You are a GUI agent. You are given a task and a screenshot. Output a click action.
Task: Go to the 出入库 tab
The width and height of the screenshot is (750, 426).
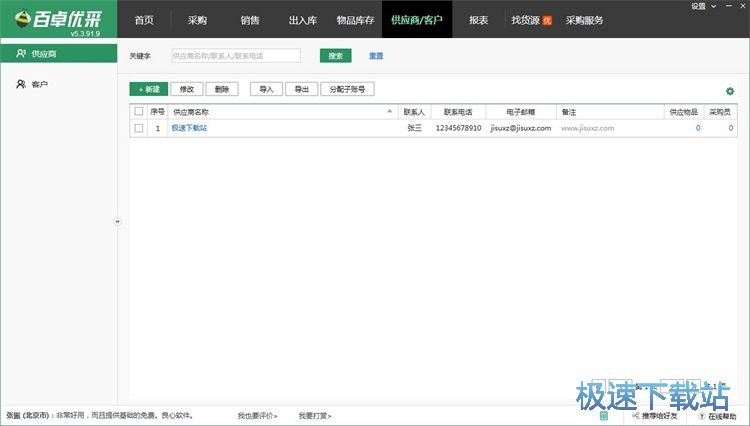click(x=303, y=20)
